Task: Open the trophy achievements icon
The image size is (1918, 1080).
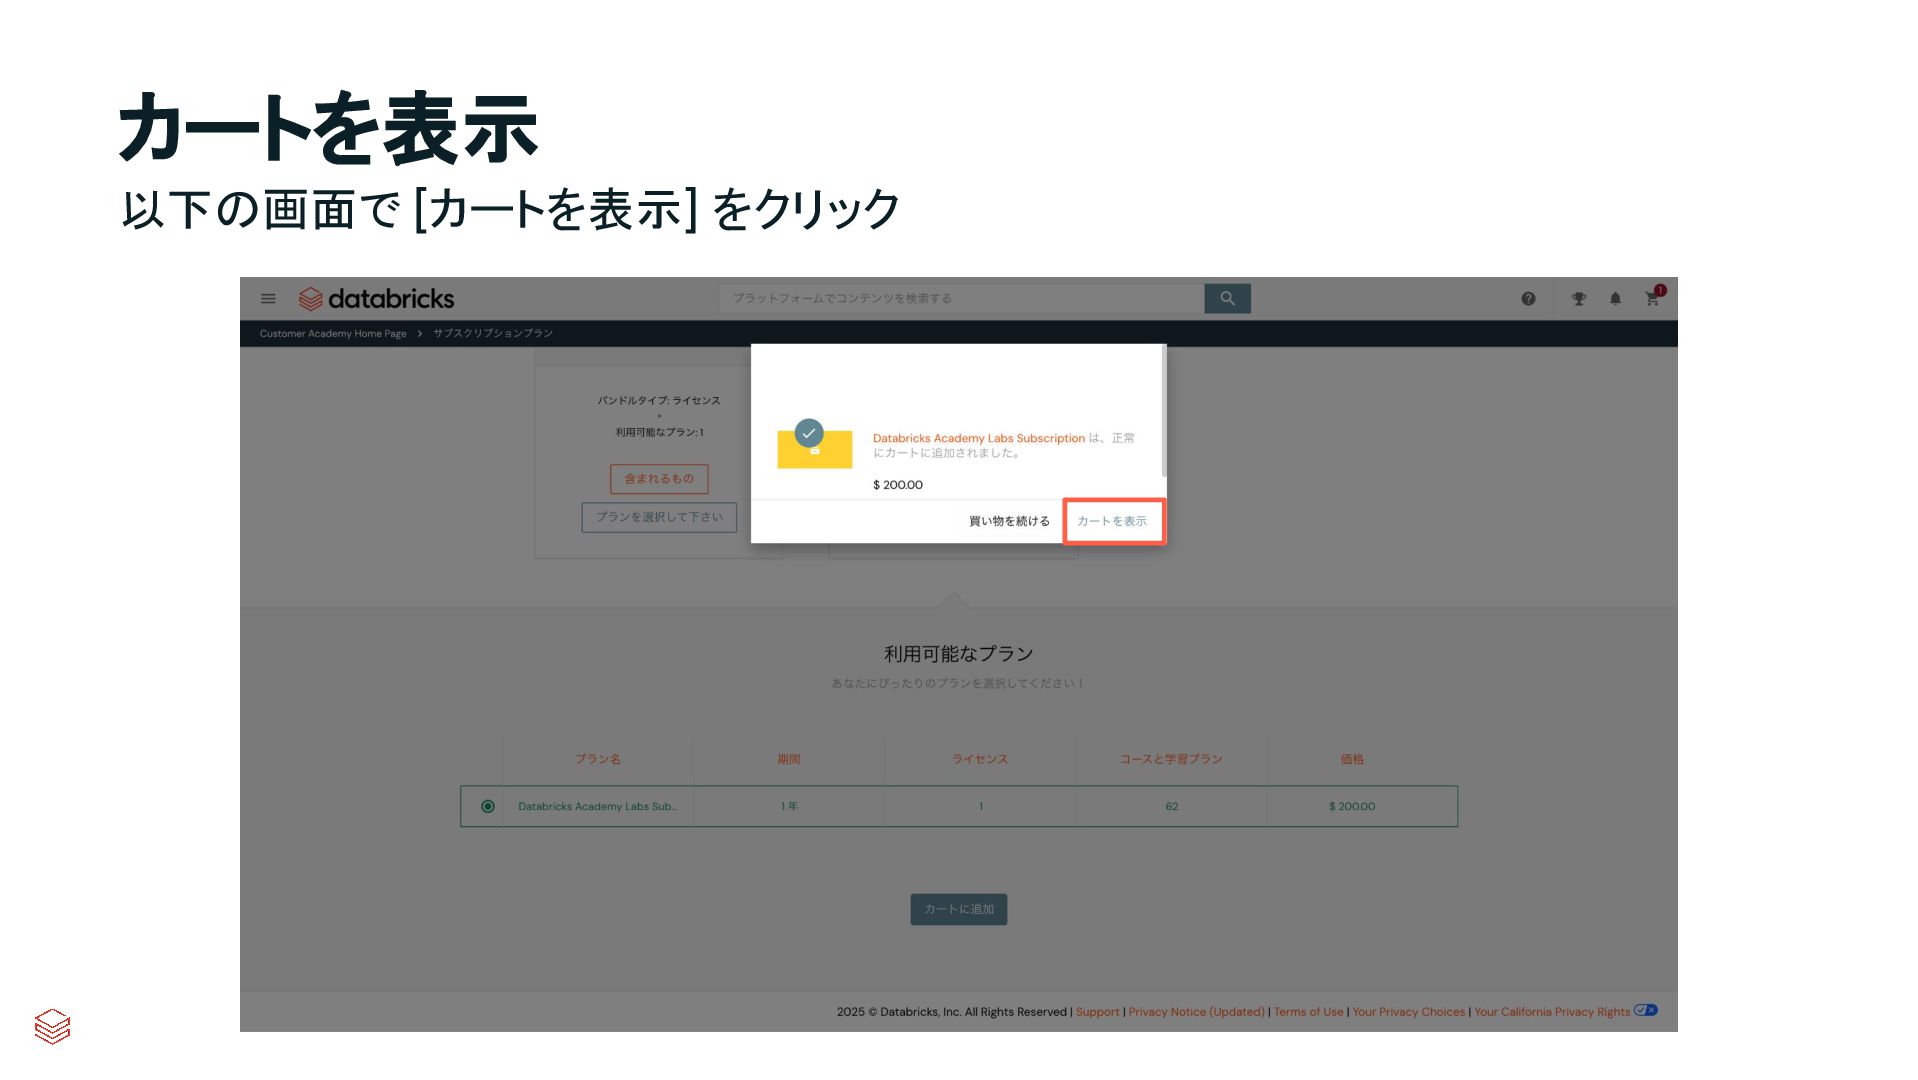Action: tap(1579, 298)
